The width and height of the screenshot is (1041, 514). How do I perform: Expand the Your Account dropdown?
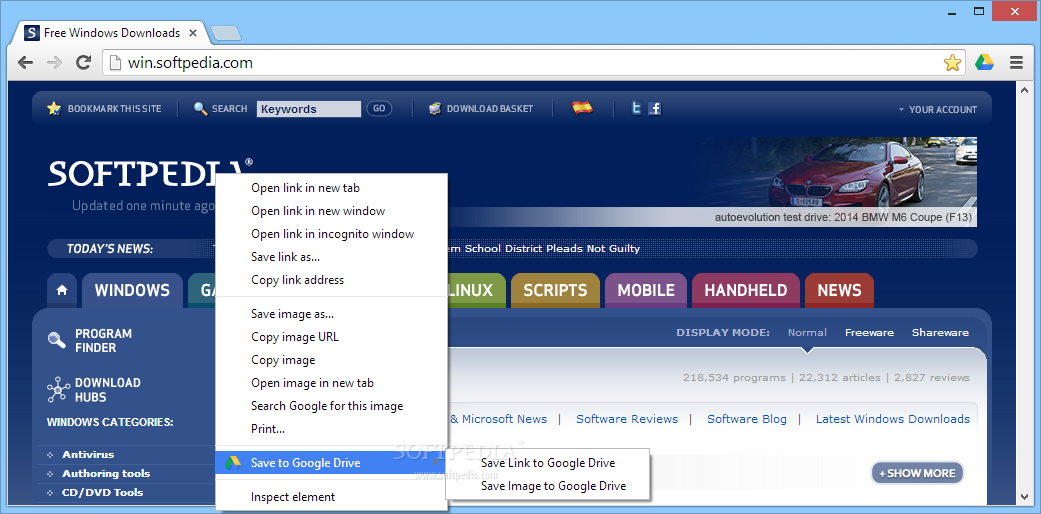[x=937, y=109]
